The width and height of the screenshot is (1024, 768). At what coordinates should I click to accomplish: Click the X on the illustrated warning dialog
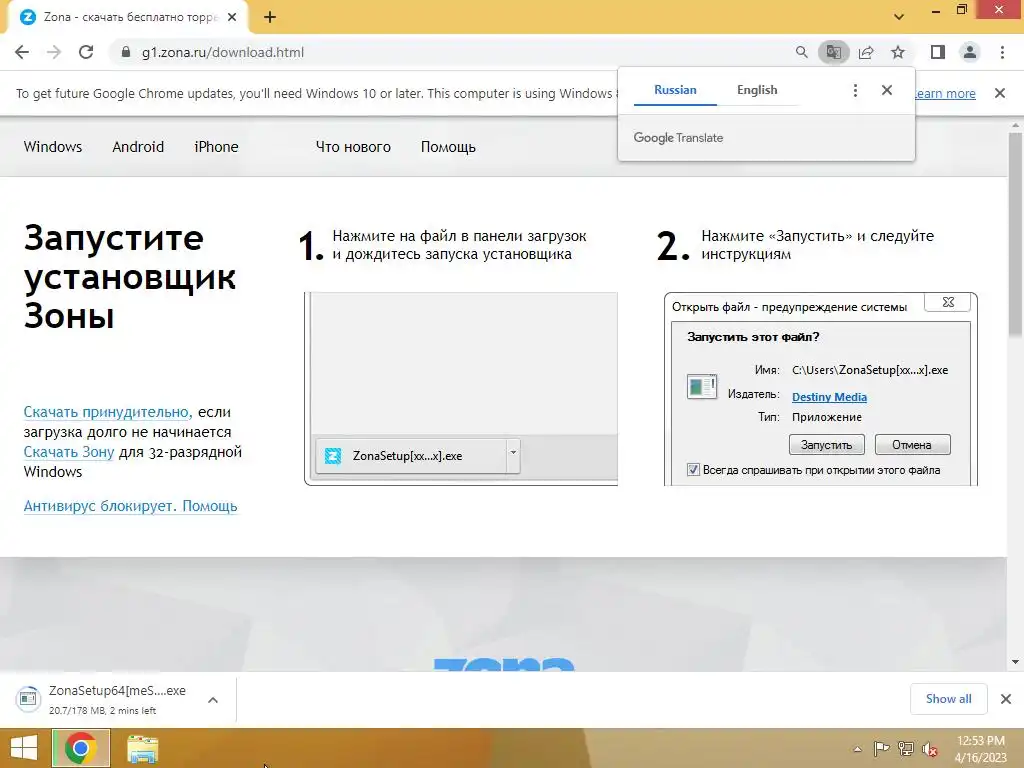pos(948,302)
